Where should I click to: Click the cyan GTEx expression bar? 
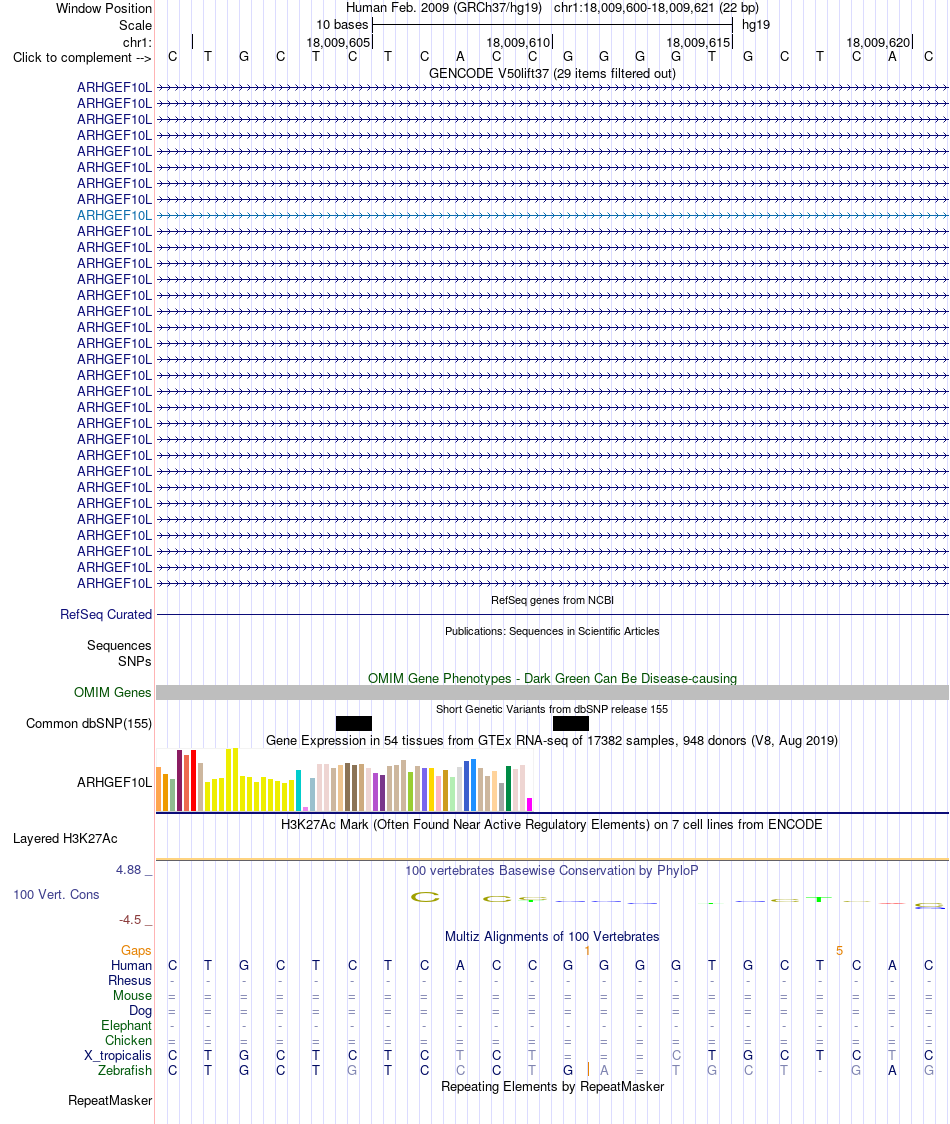pyautogui.click(x=298, y=791)
